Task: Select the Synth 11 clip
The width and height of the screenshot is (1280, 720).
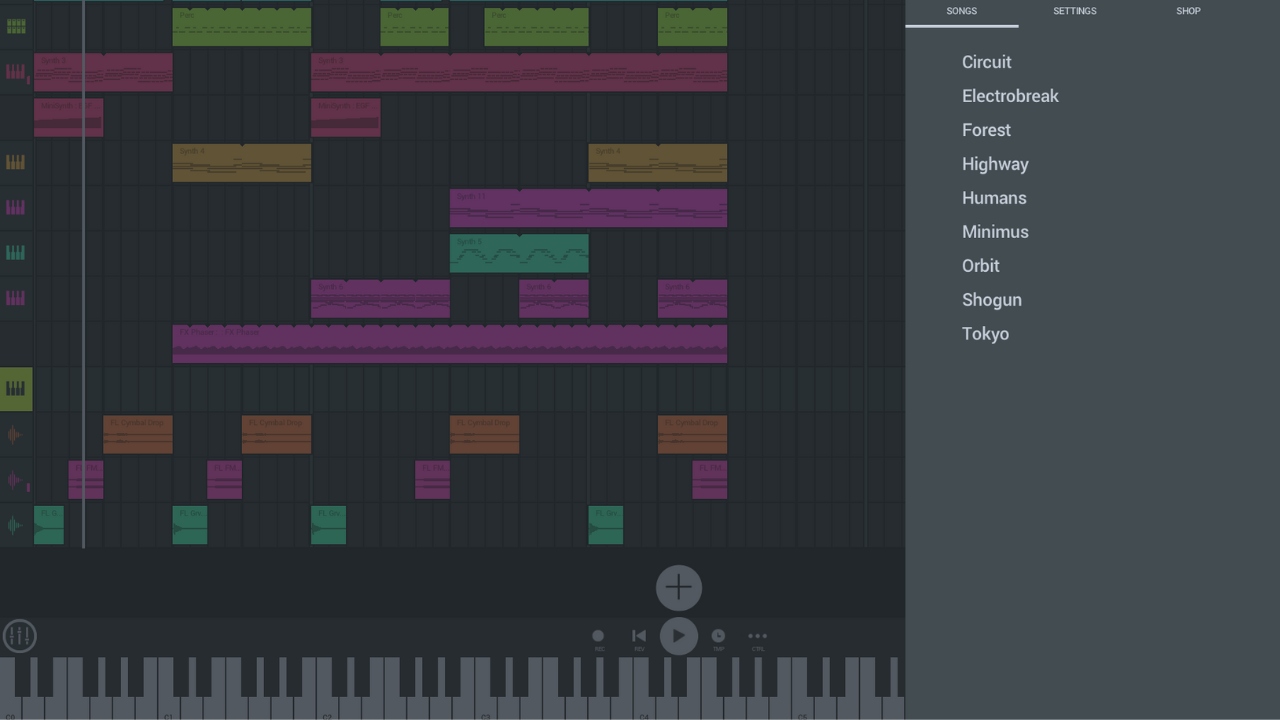Action: pyautogui.click(x=588, y=208)
